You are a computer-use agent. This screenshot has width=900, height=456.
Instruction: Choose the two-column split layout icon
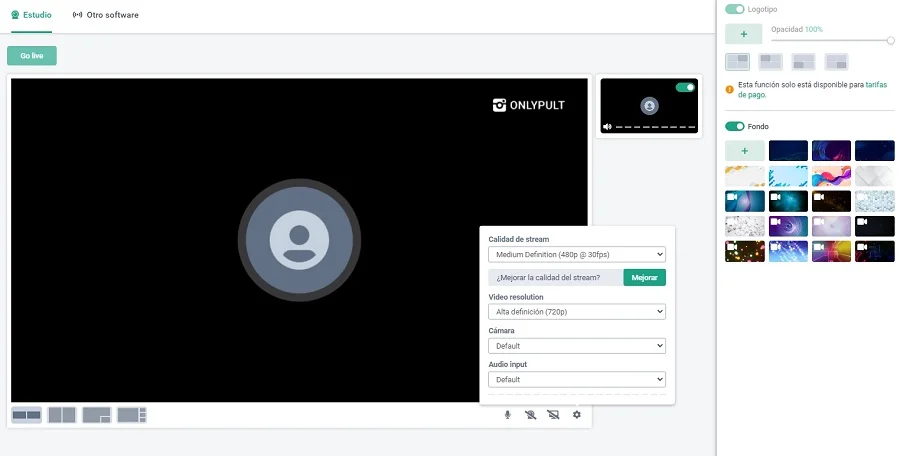click(62, 415)
